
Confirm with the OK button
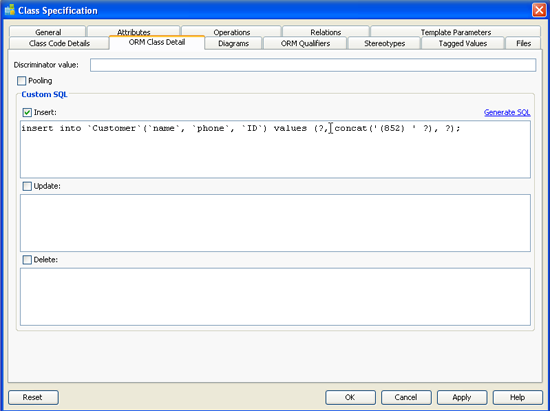pos(350,397)
